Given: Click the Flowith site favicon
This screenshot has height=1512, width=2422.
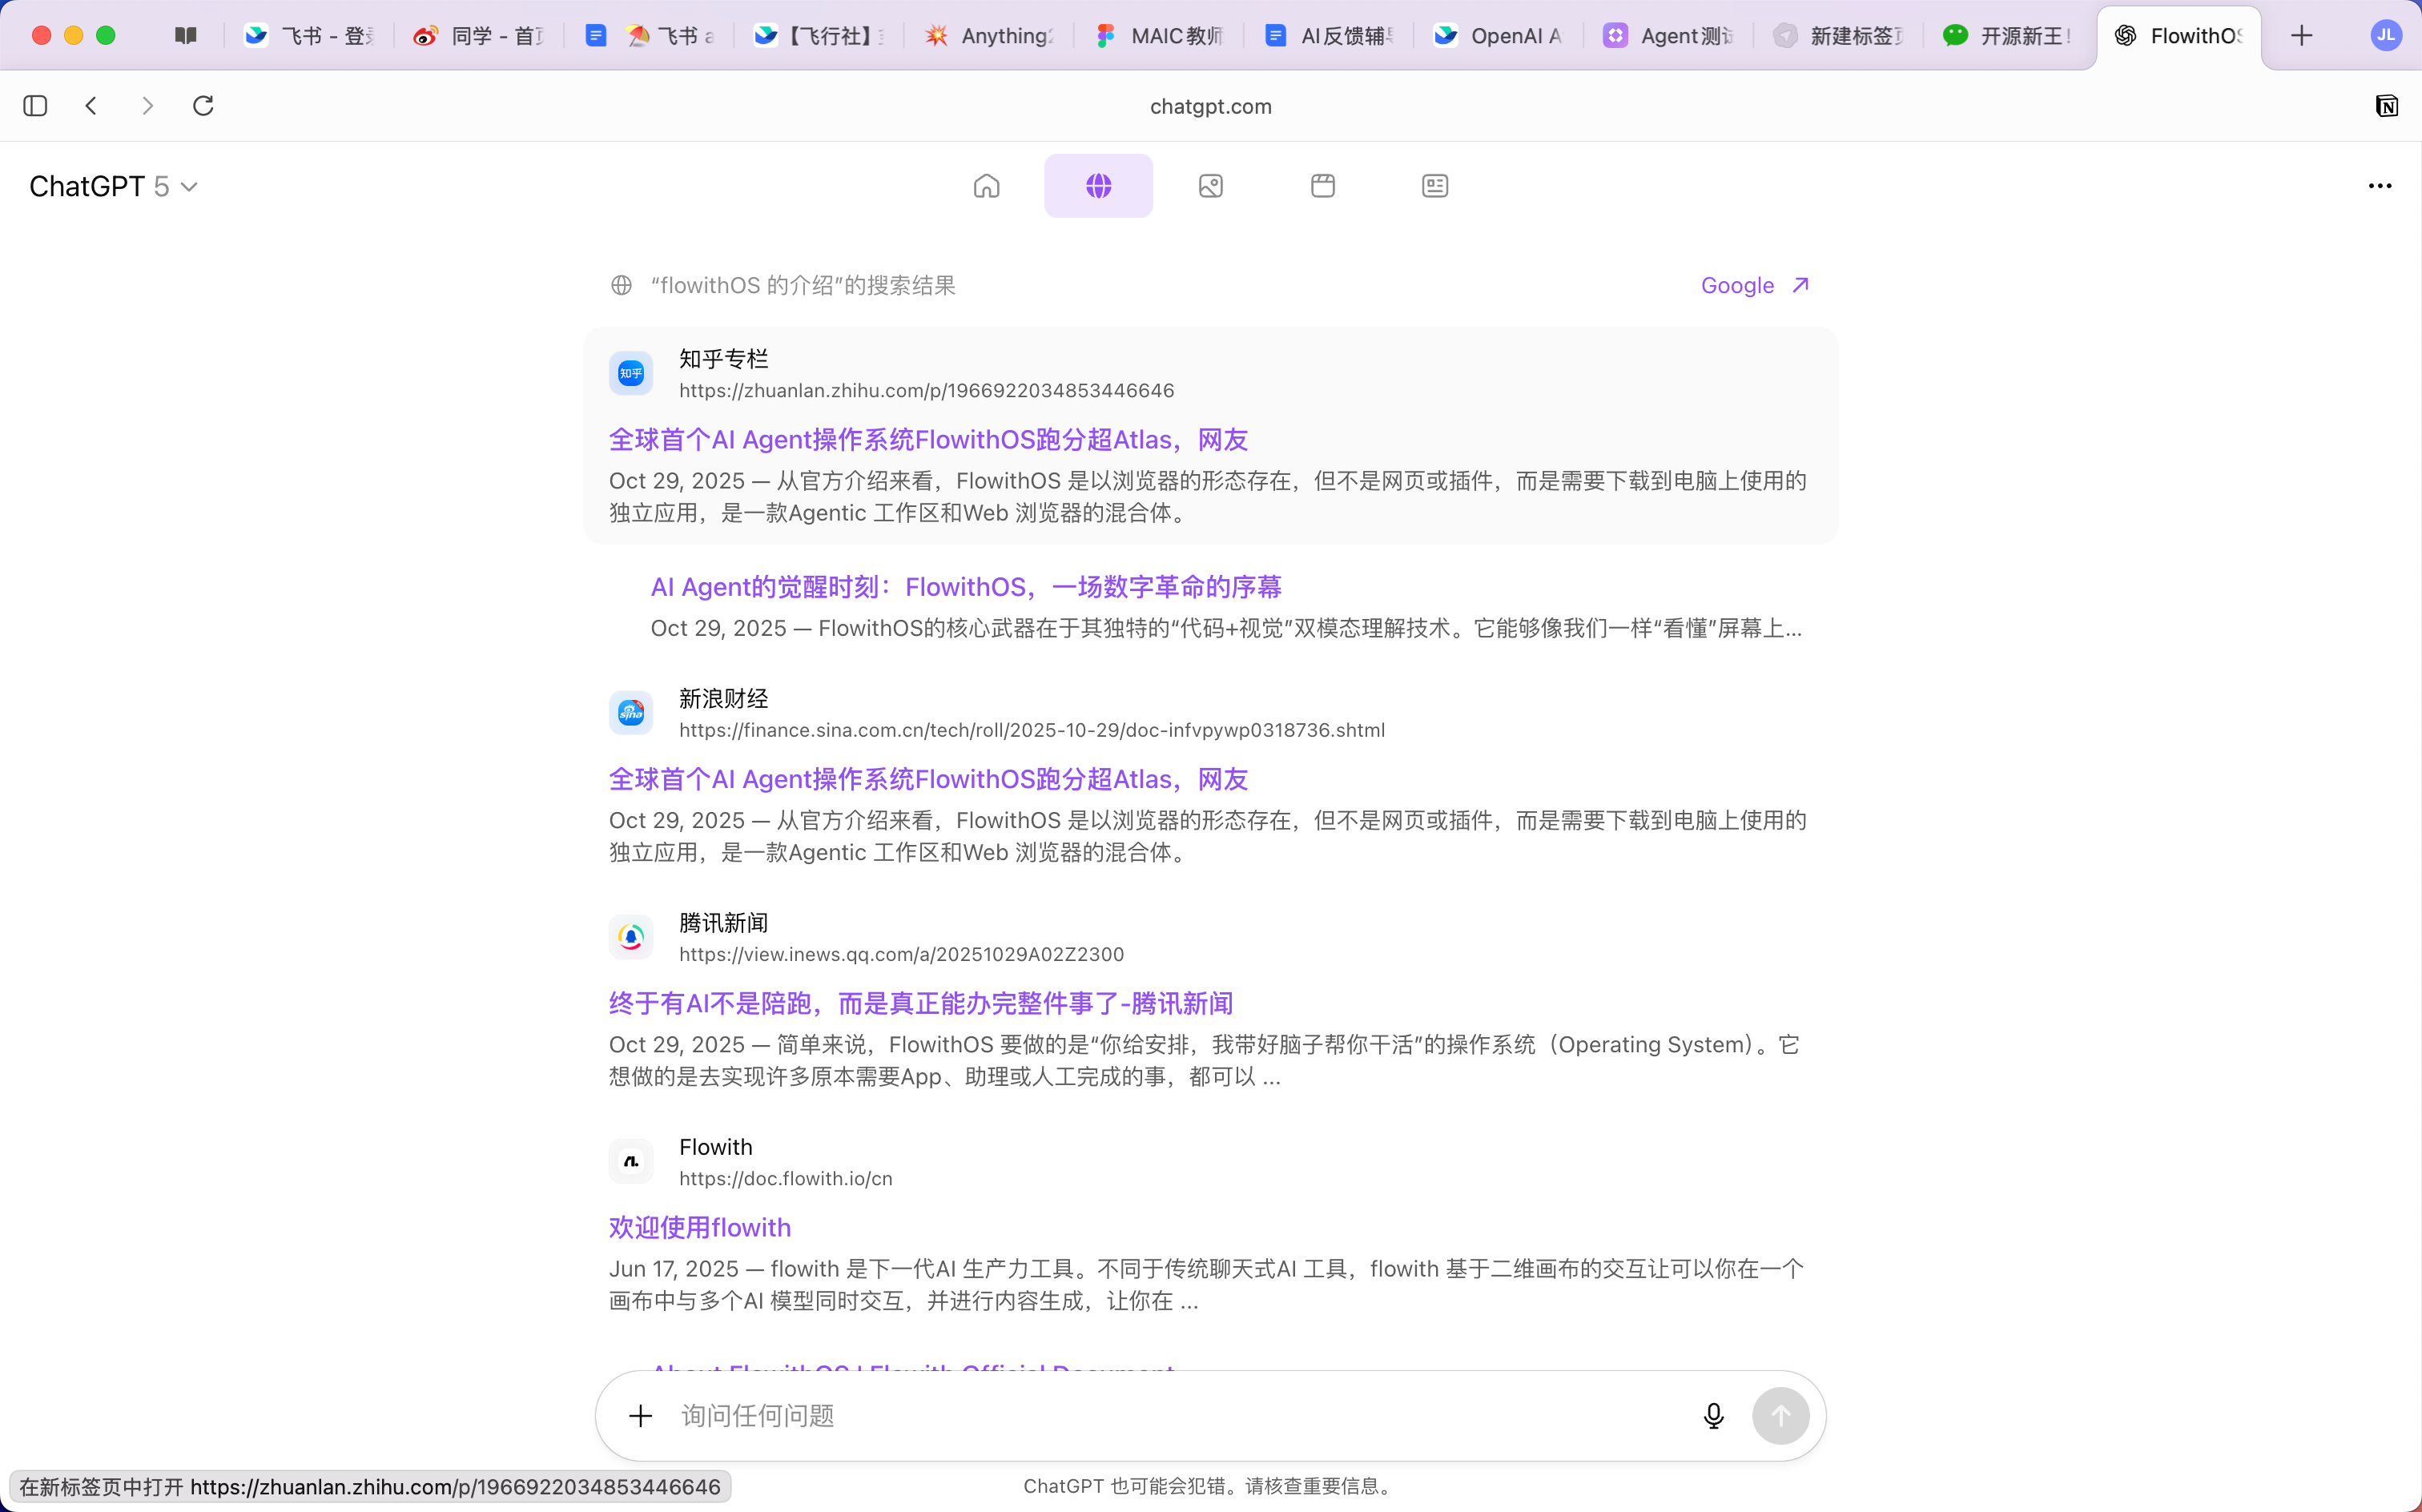Looking at the screenshot, I should (x=631, y=1161).
